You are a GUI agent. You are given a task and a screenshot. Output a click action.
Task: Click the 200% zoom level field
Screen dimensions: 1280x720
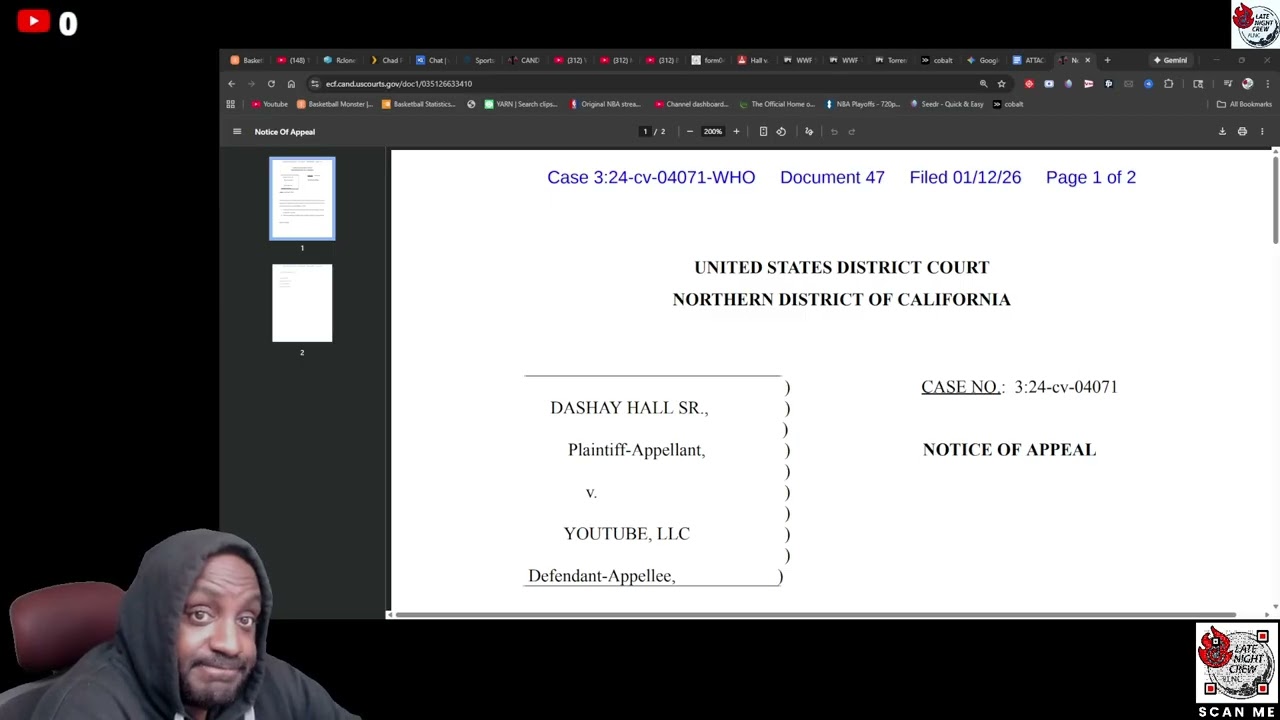tap(712, 132)
